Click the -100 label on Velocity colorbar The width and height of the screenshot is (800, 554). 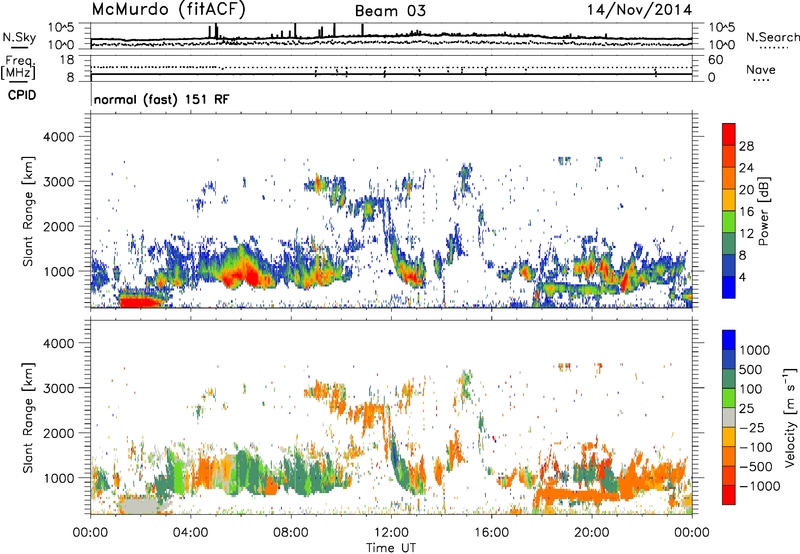756,447
